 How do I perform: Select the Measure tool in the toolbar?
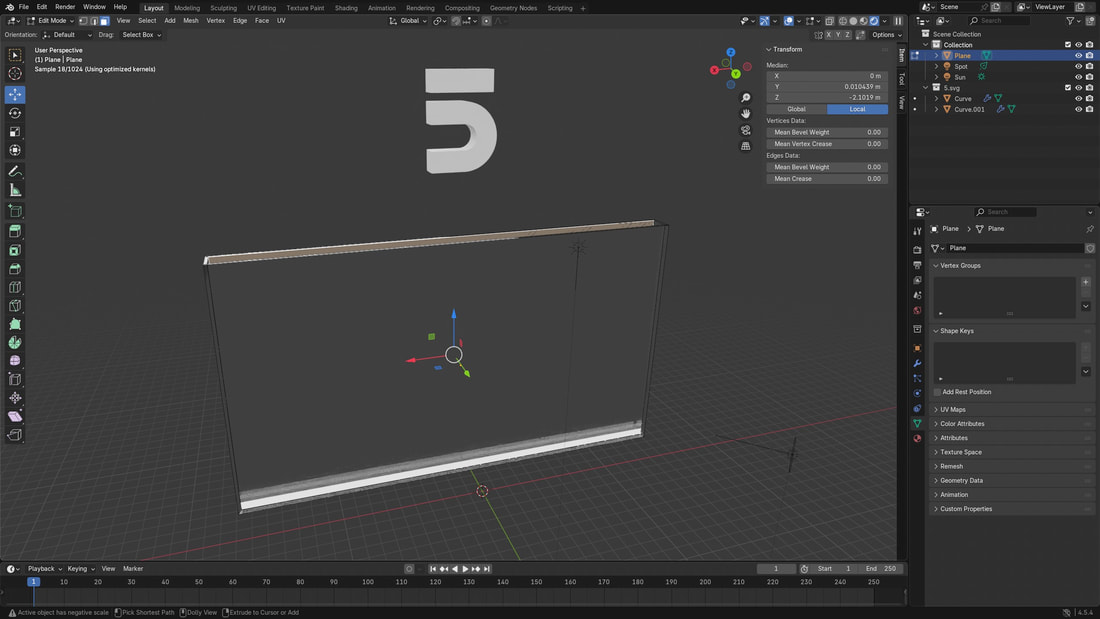15,190
